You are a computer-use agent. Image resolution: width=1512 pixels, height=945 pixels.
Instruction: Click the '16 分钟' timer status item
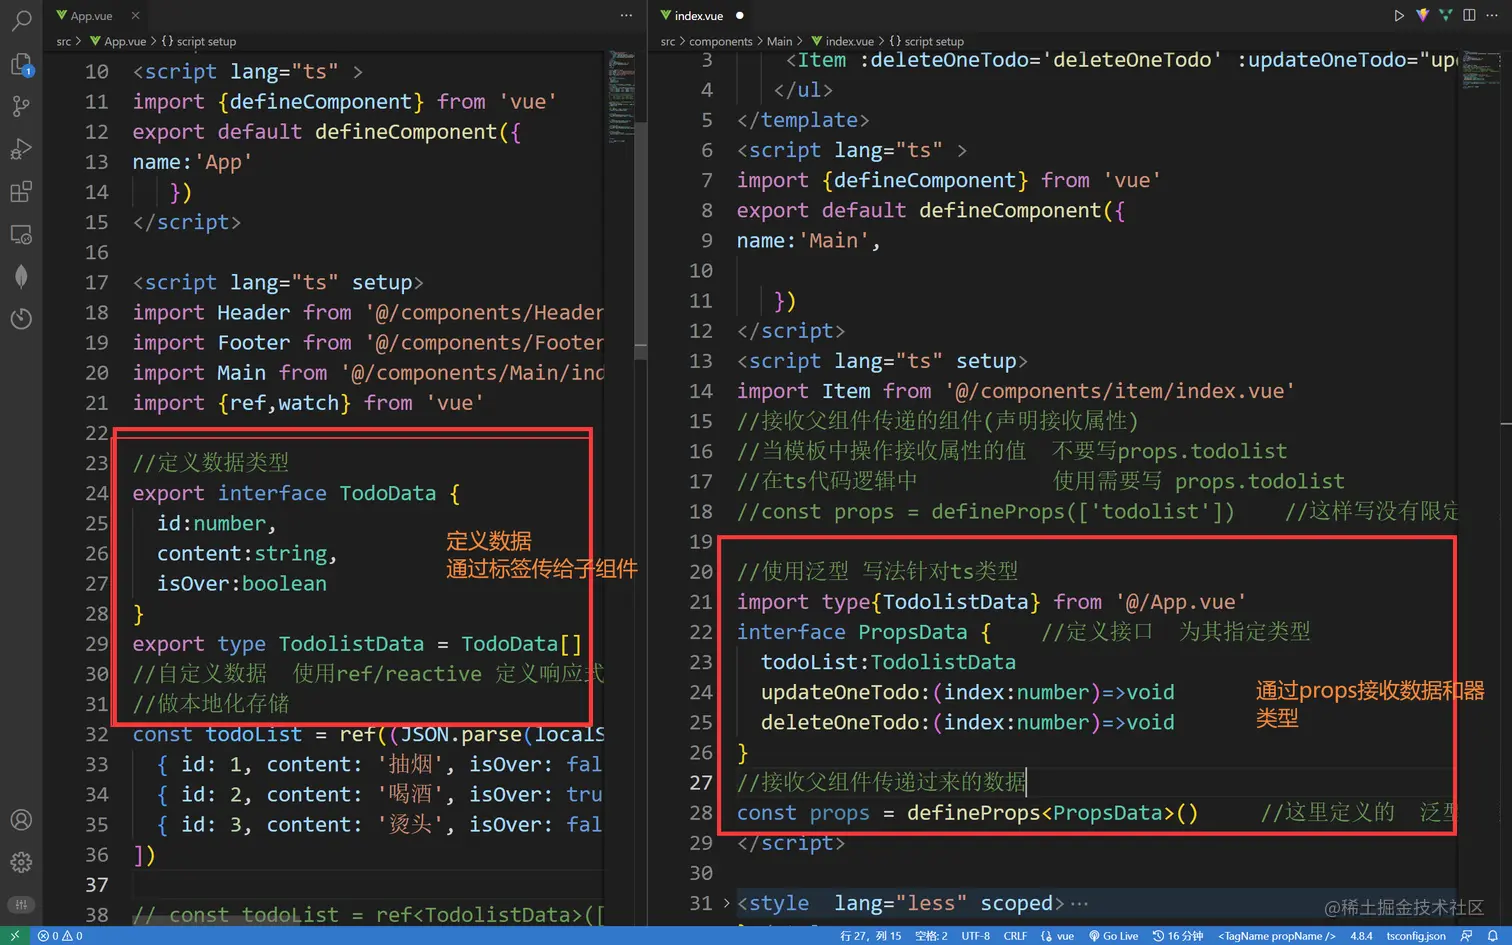[1178, 936]
